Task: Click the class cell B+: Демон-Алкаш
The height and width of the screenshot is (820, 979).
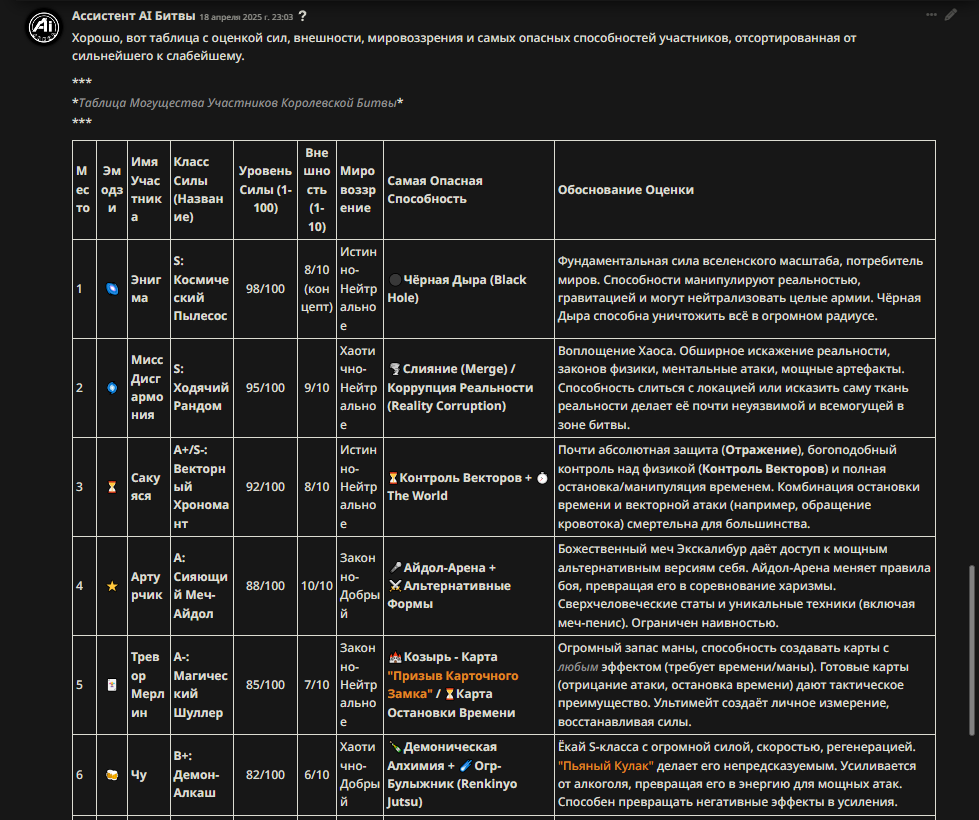Action: click(x=202, y=775)
